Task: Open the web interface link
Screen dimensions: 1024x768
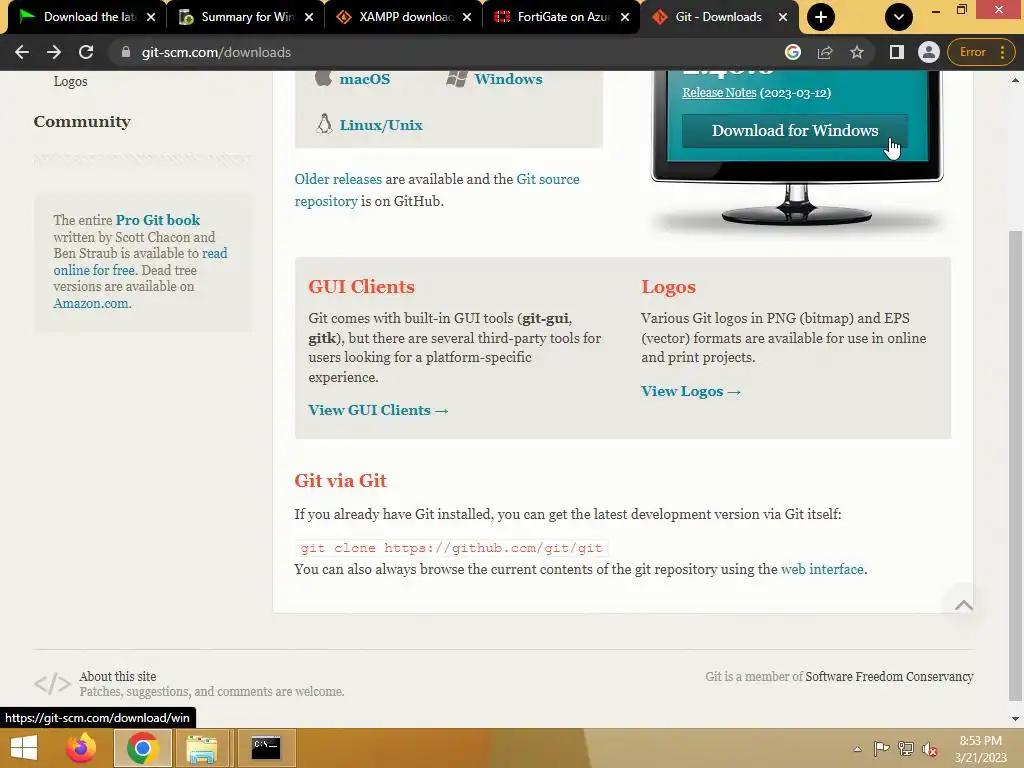Action: (x=822, y=569)
